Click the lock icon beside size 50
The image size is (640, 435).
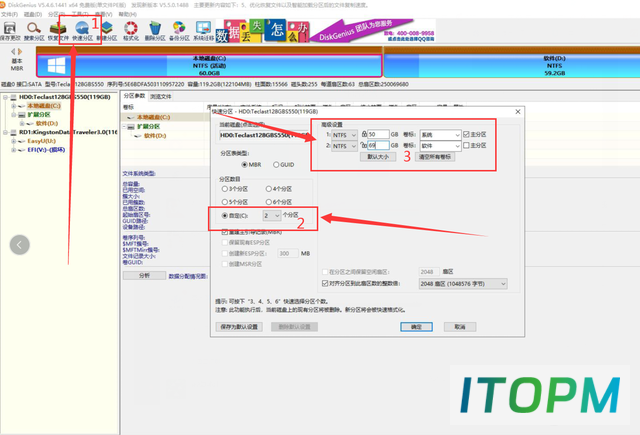click(x=364, y=133)
